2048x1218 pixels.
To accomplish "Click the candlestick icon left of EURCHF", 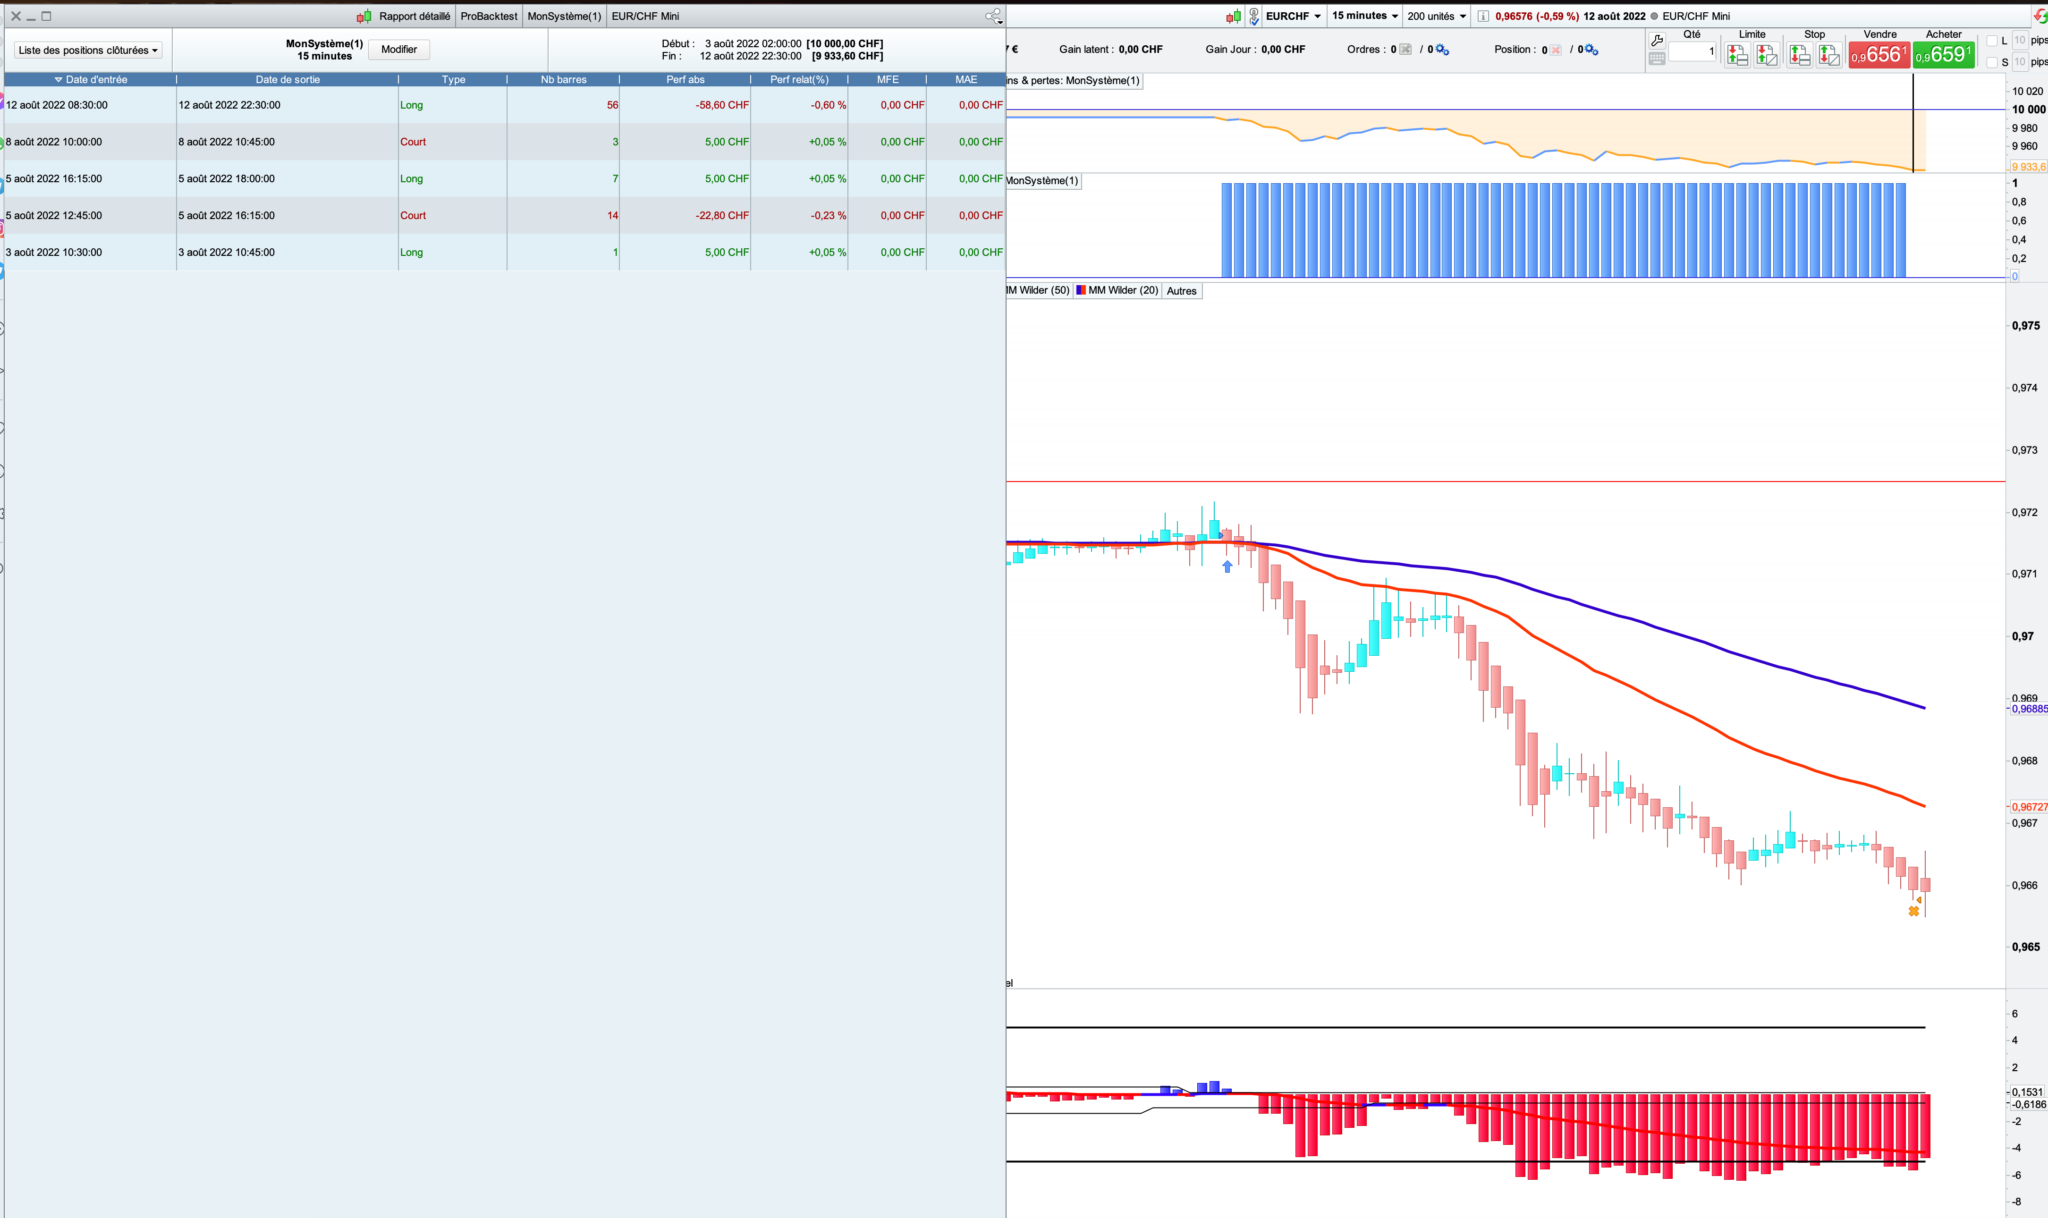I will coord(1234,16).
